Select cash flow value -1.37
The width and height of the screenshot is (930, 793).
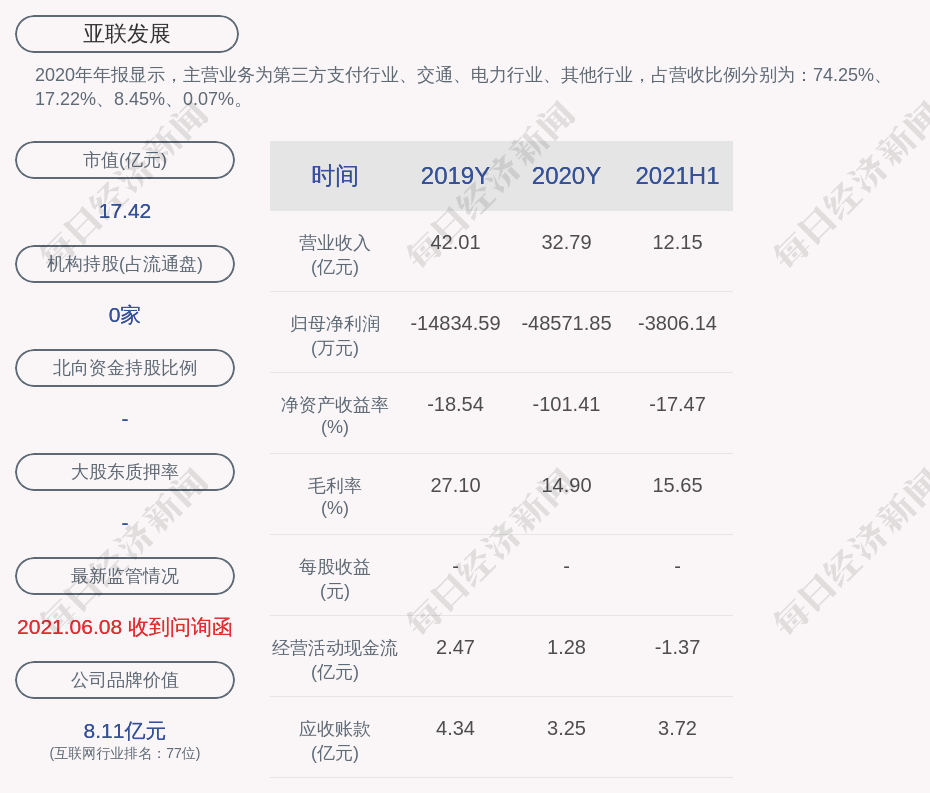coord(677,647)
